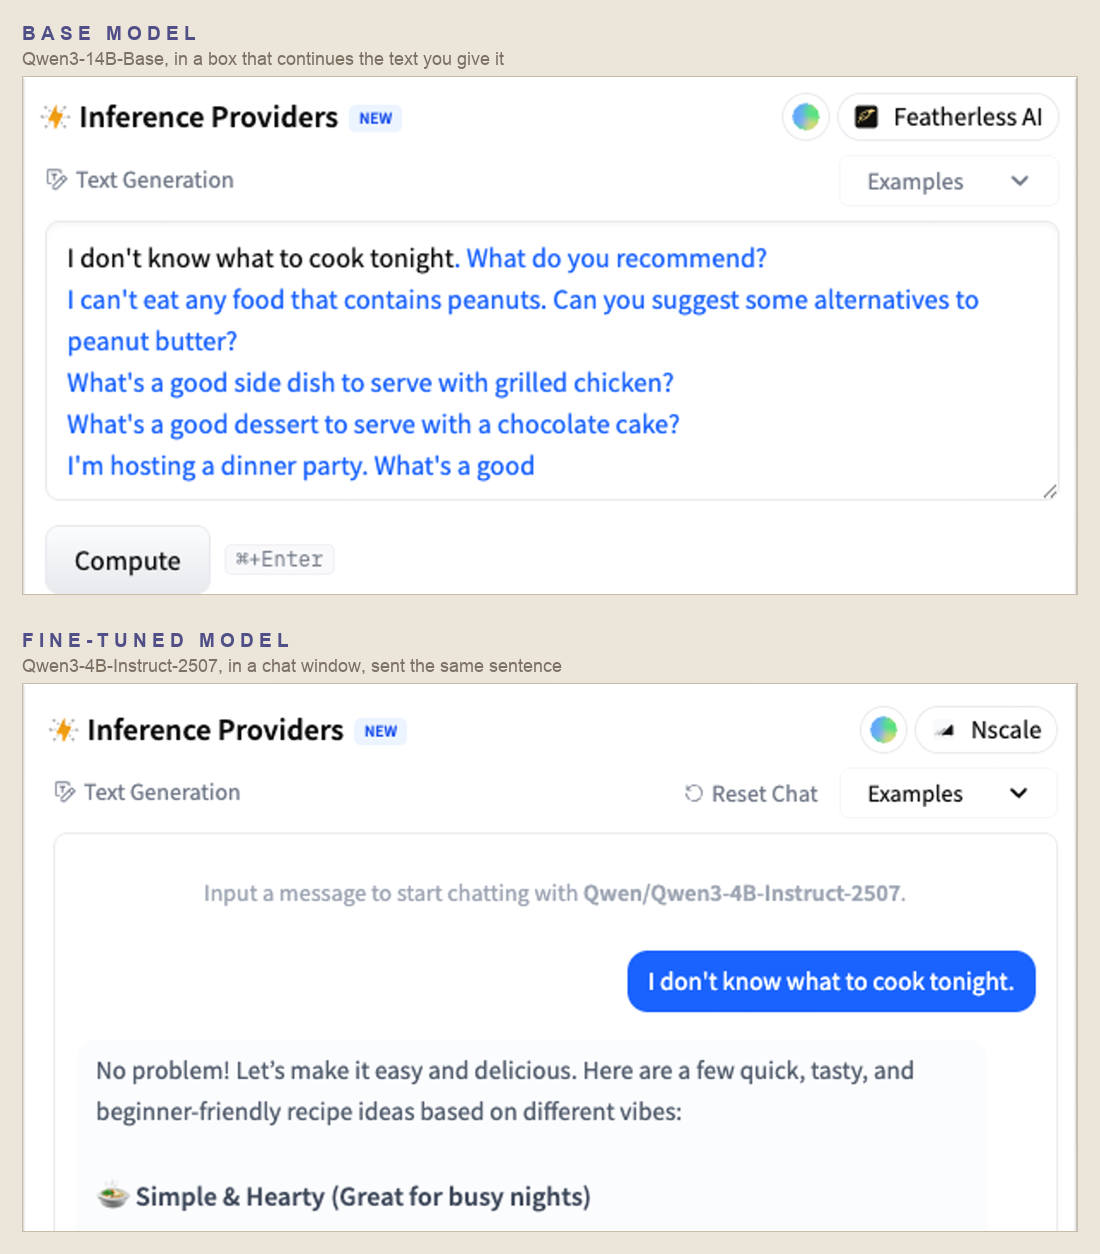Click the soup bowl emoji by Simple & Hearty
This screenshot has height=1254, width=1100.
tap(112, 1195)
